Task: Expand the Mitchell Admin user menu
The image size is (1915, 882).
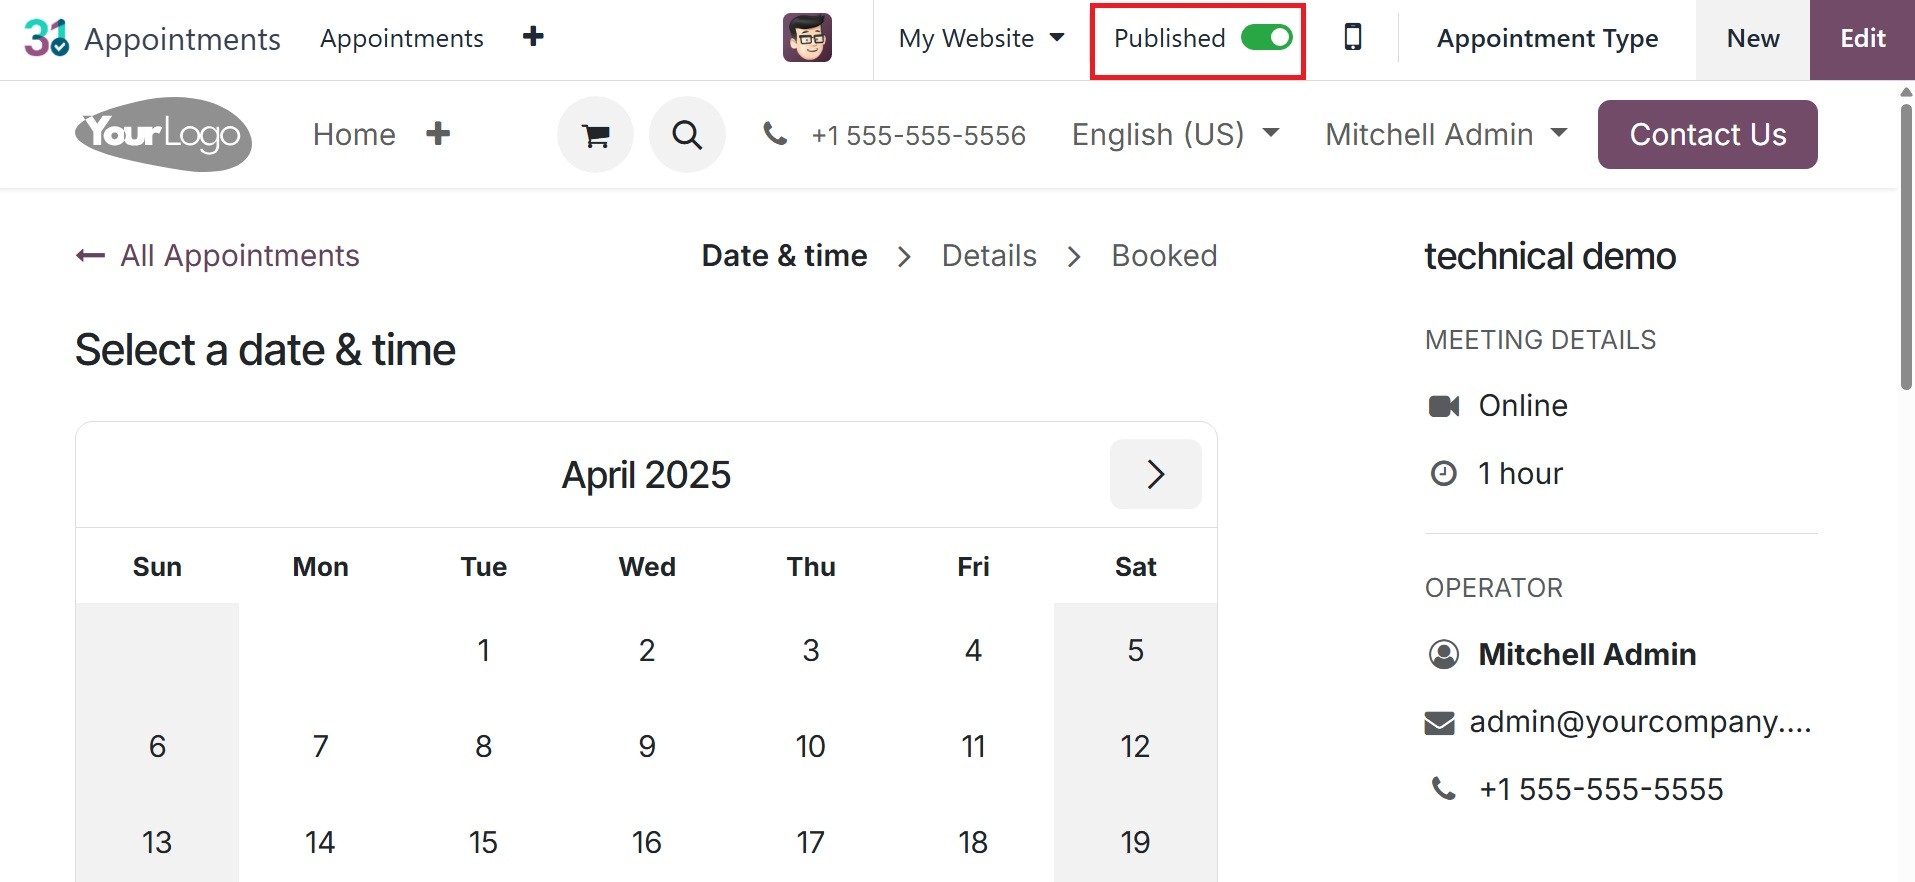Action: coord(1445,134)
